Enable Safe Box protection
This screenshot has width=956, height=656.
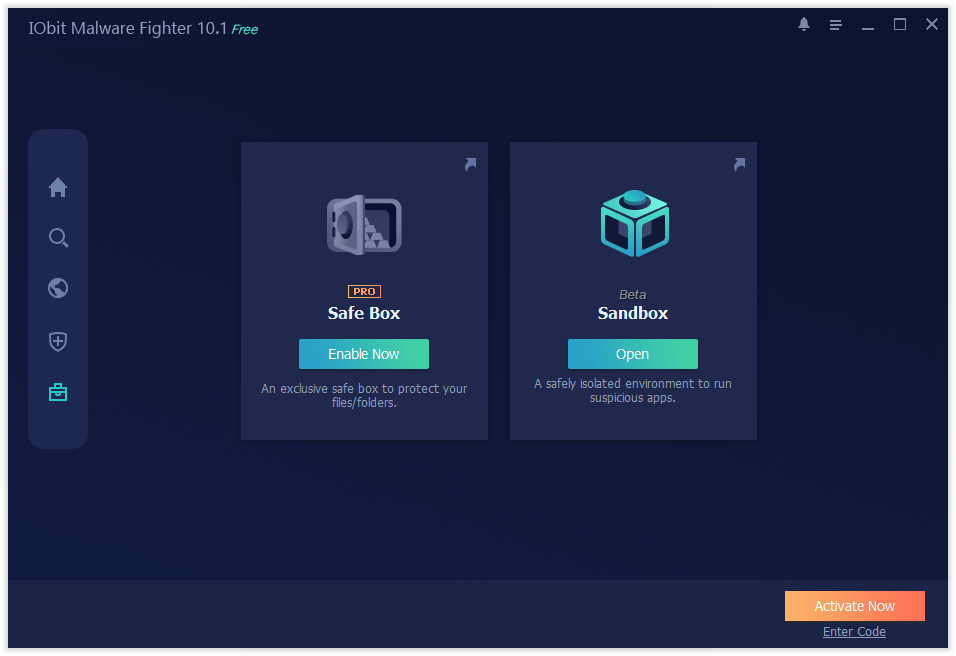click(x=363, y=354)
